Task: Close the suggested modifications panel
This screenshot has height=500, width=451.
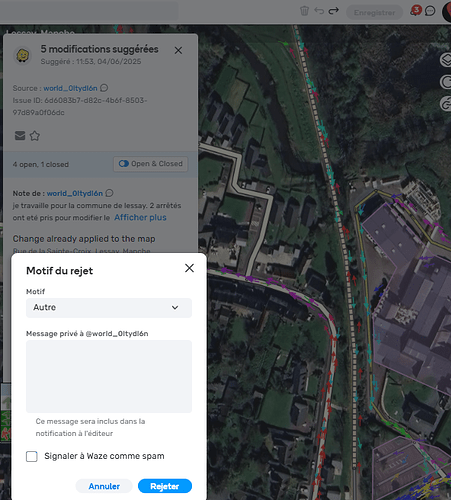Action: pyautogui.click(x=178, y=50)
